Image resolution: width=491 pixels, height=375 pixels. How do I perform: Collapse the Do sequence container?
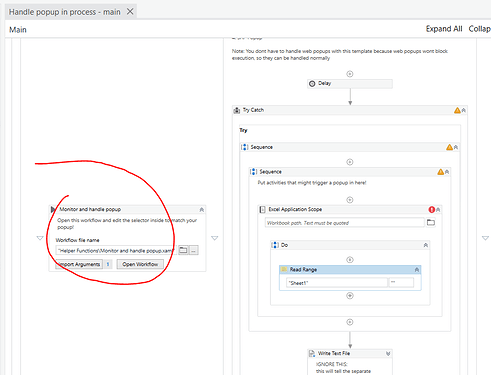[x=426, y=245]
